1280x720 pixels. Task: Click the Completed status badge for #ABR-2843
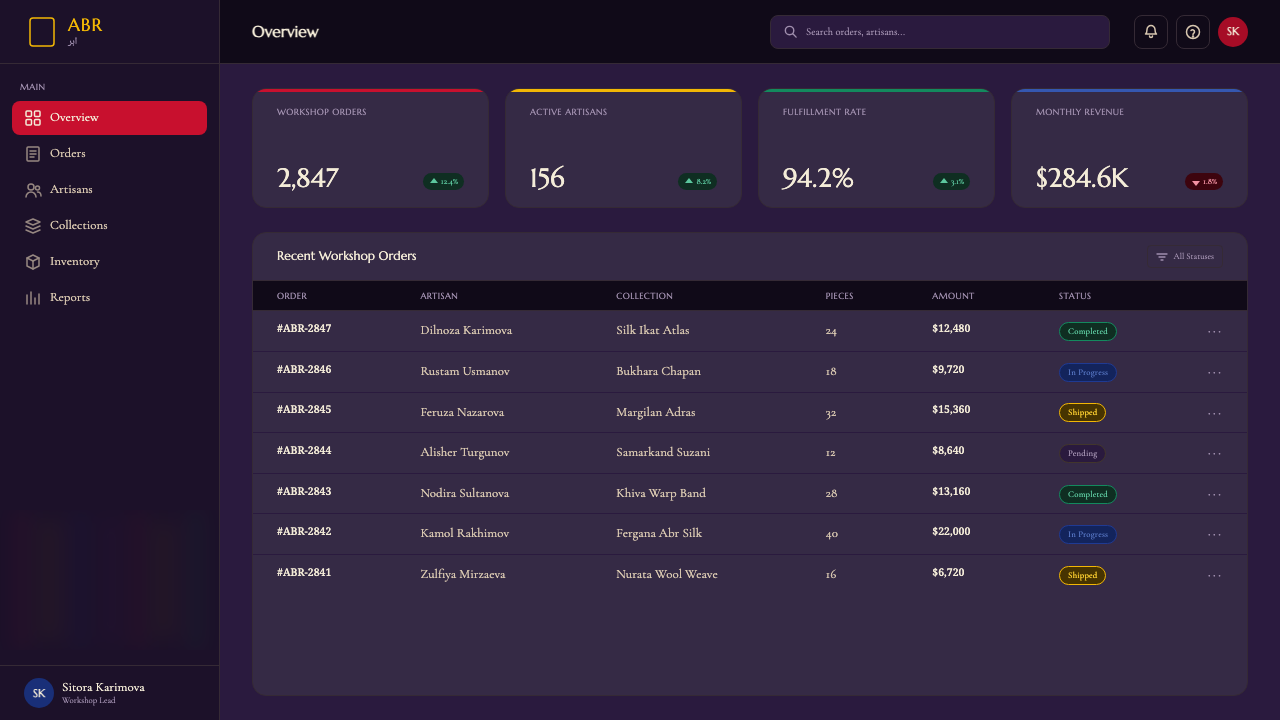pos(1088,494)
